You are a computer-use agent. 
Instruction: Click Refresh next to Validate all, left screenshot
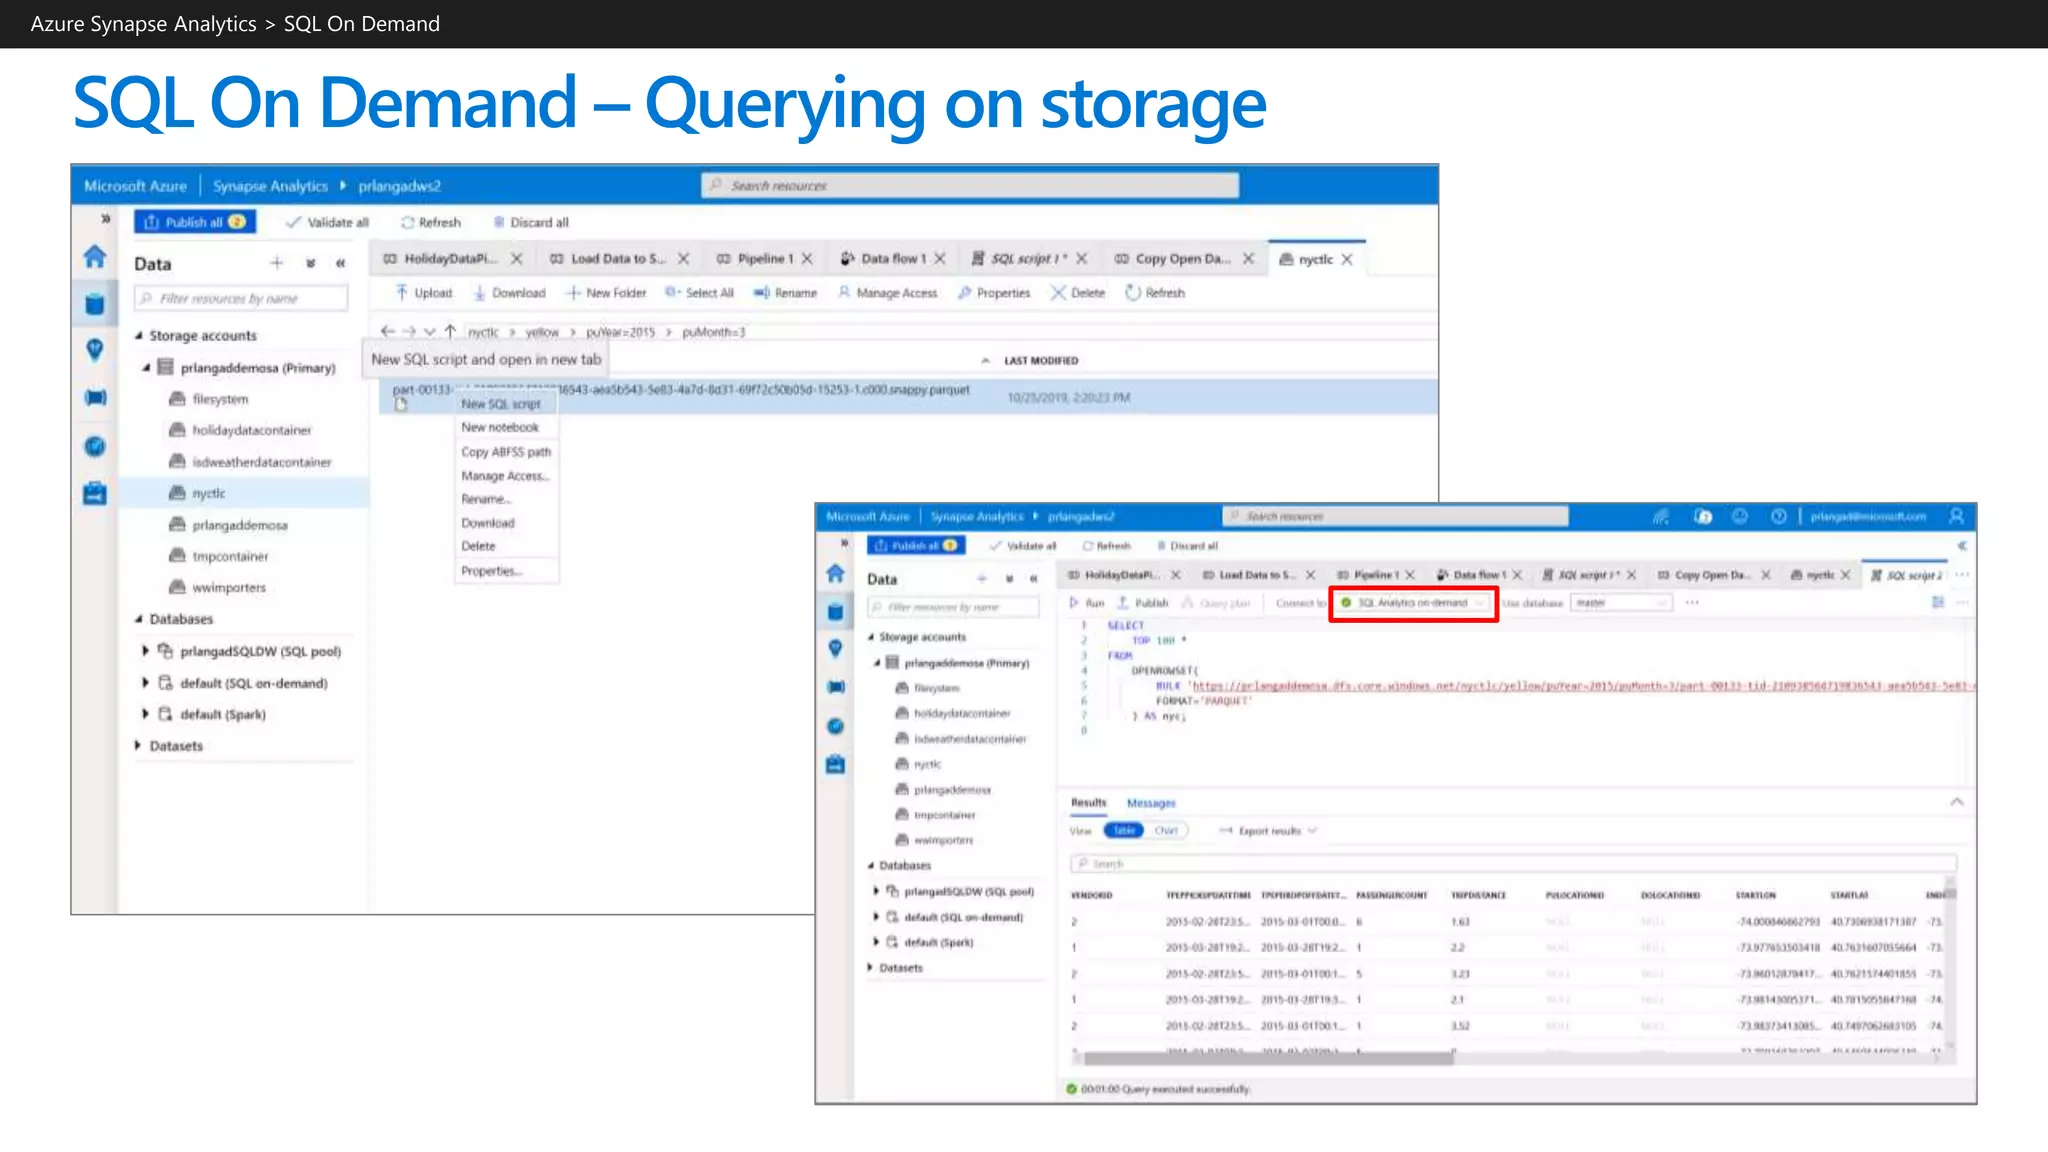click(x=431, y=222)
